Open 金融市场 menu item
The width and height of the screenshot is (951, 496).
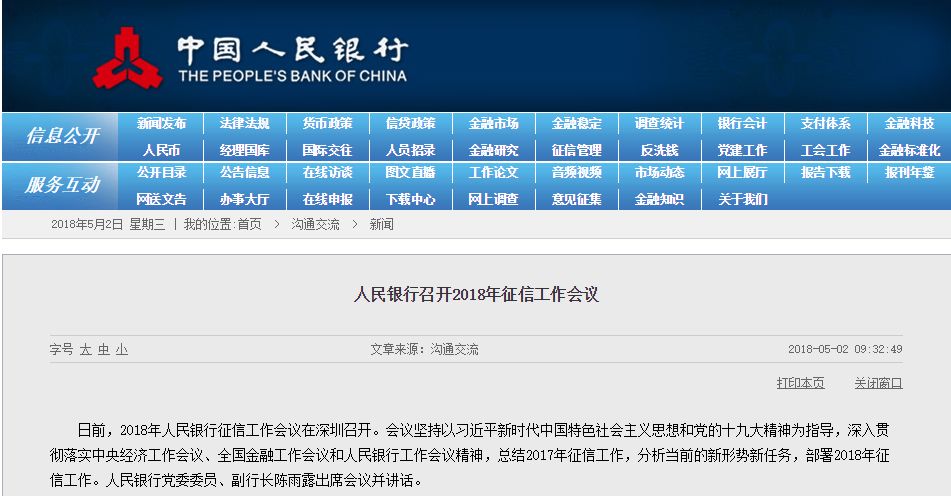494,124
